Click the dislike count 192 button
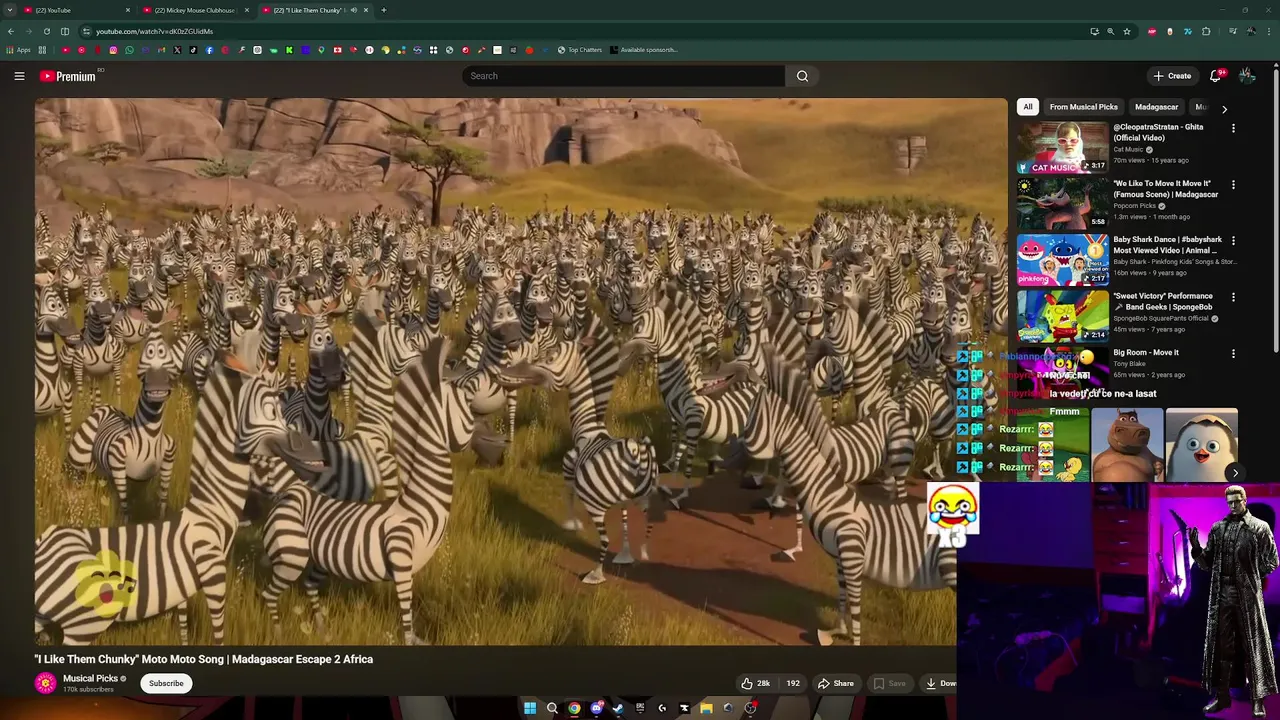The width and height of the screenshot is (1280, 720). (792, 683)
